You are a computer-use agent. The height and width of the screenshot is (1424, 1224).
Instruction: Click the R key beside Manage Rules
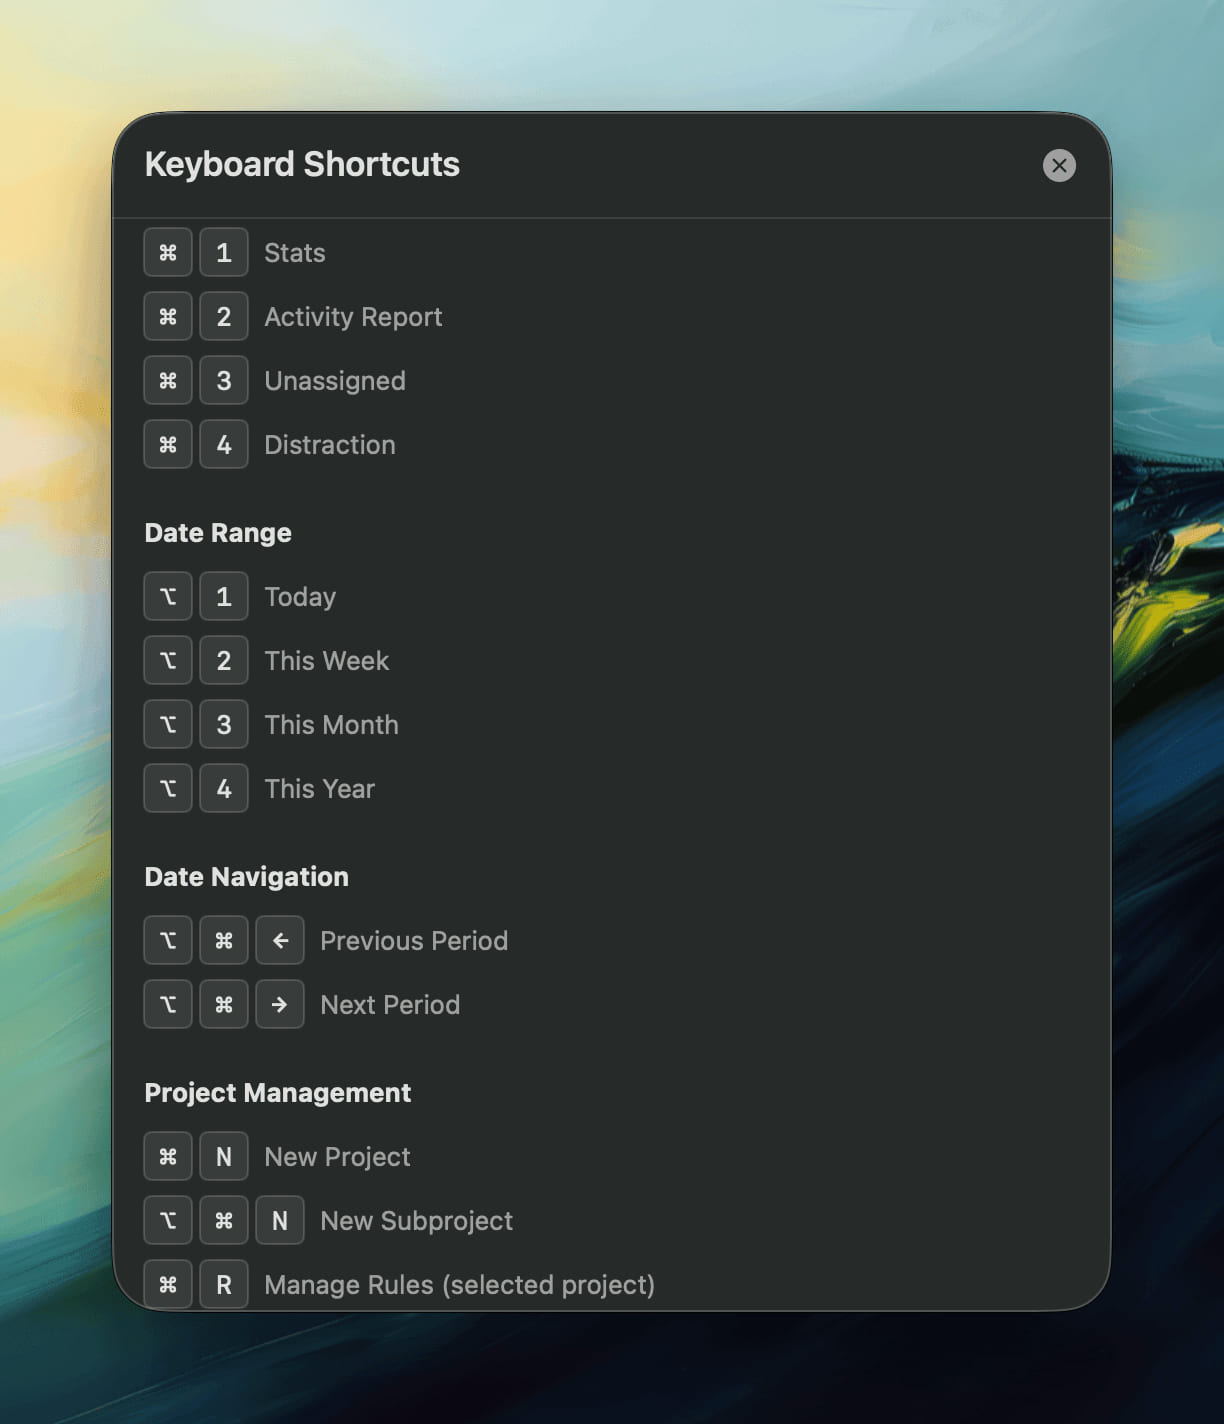(x=224, y=1285)
